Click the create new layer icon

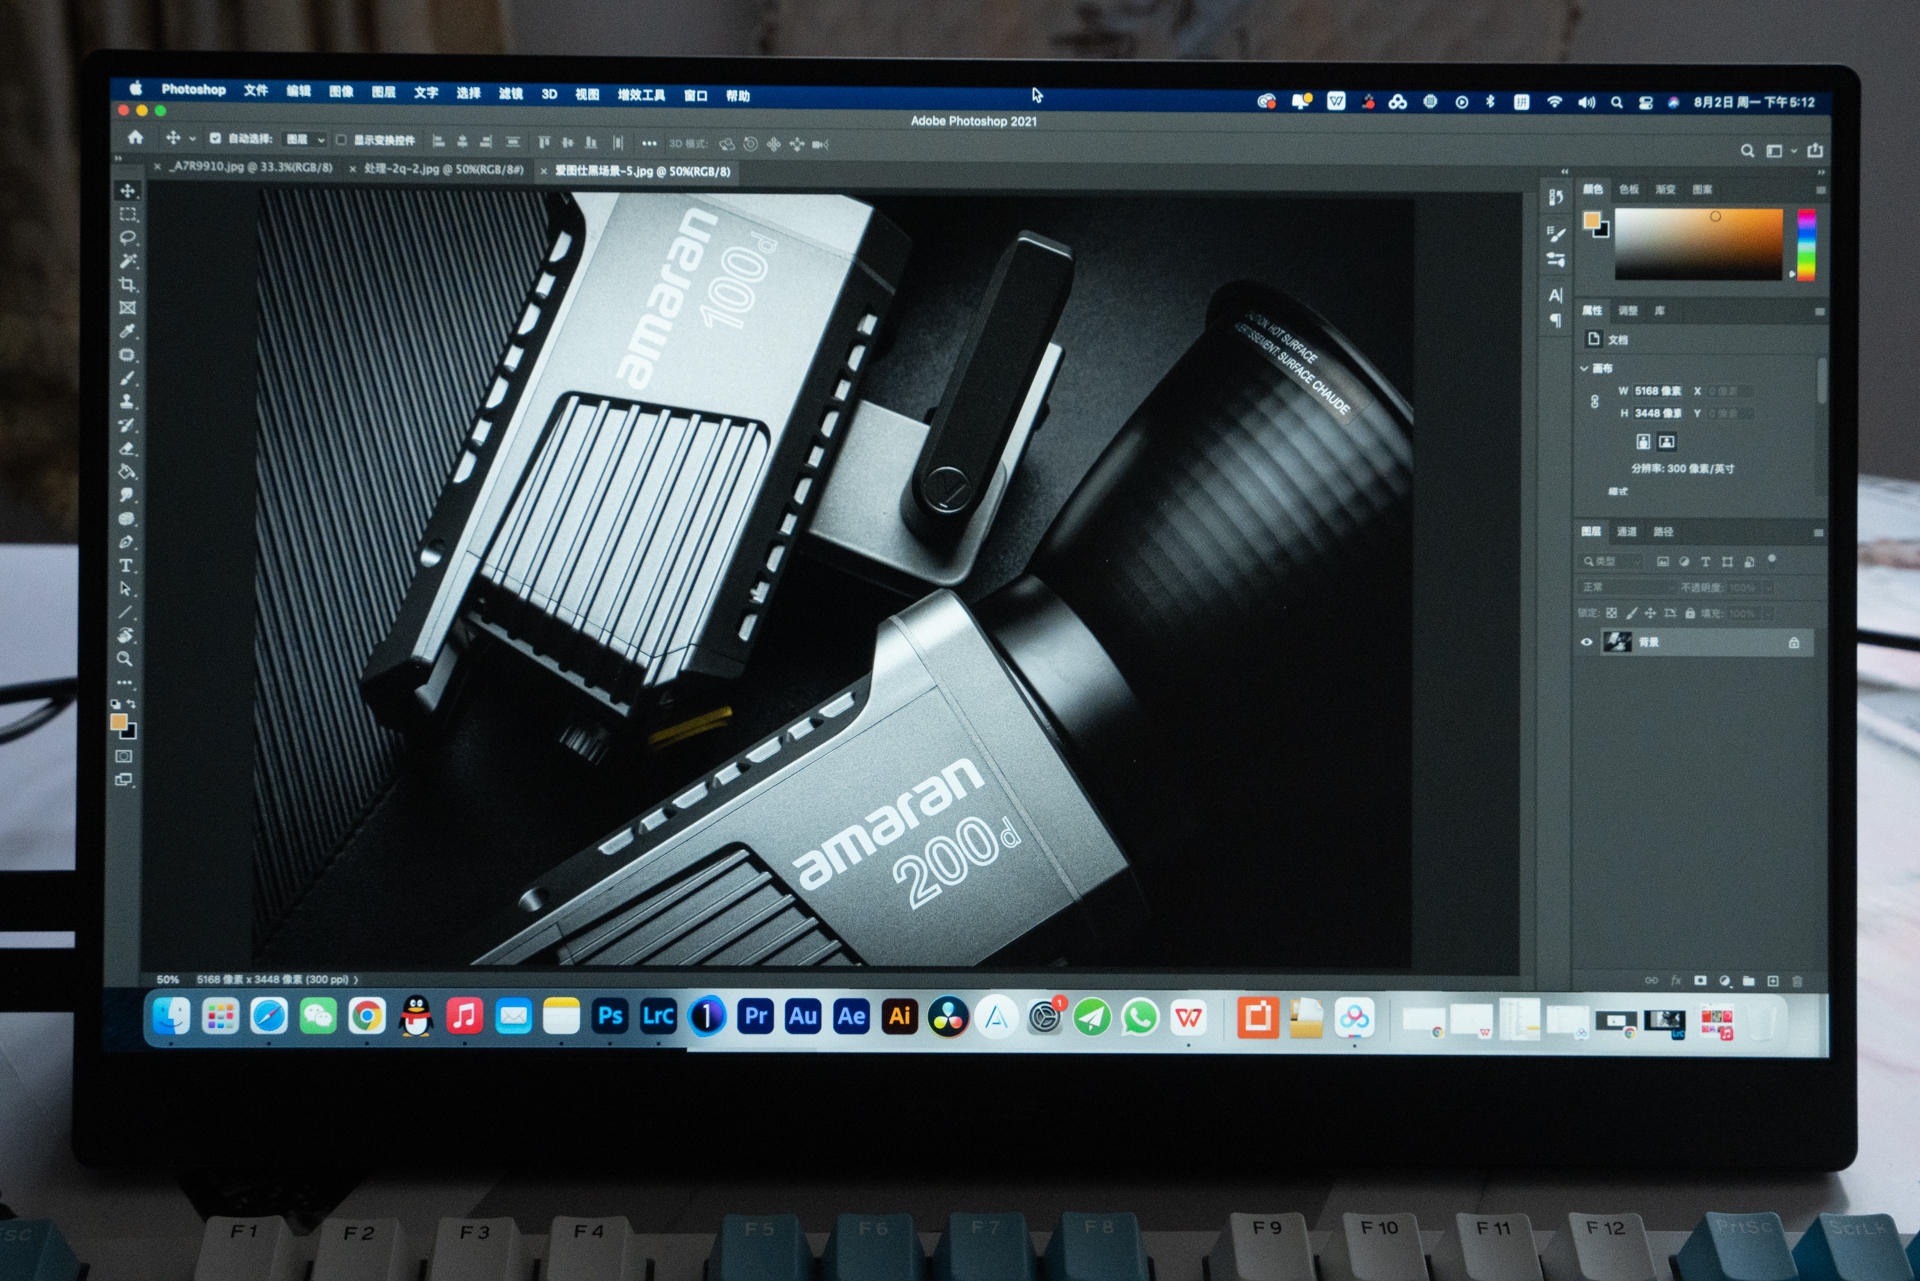(1773, 981)
